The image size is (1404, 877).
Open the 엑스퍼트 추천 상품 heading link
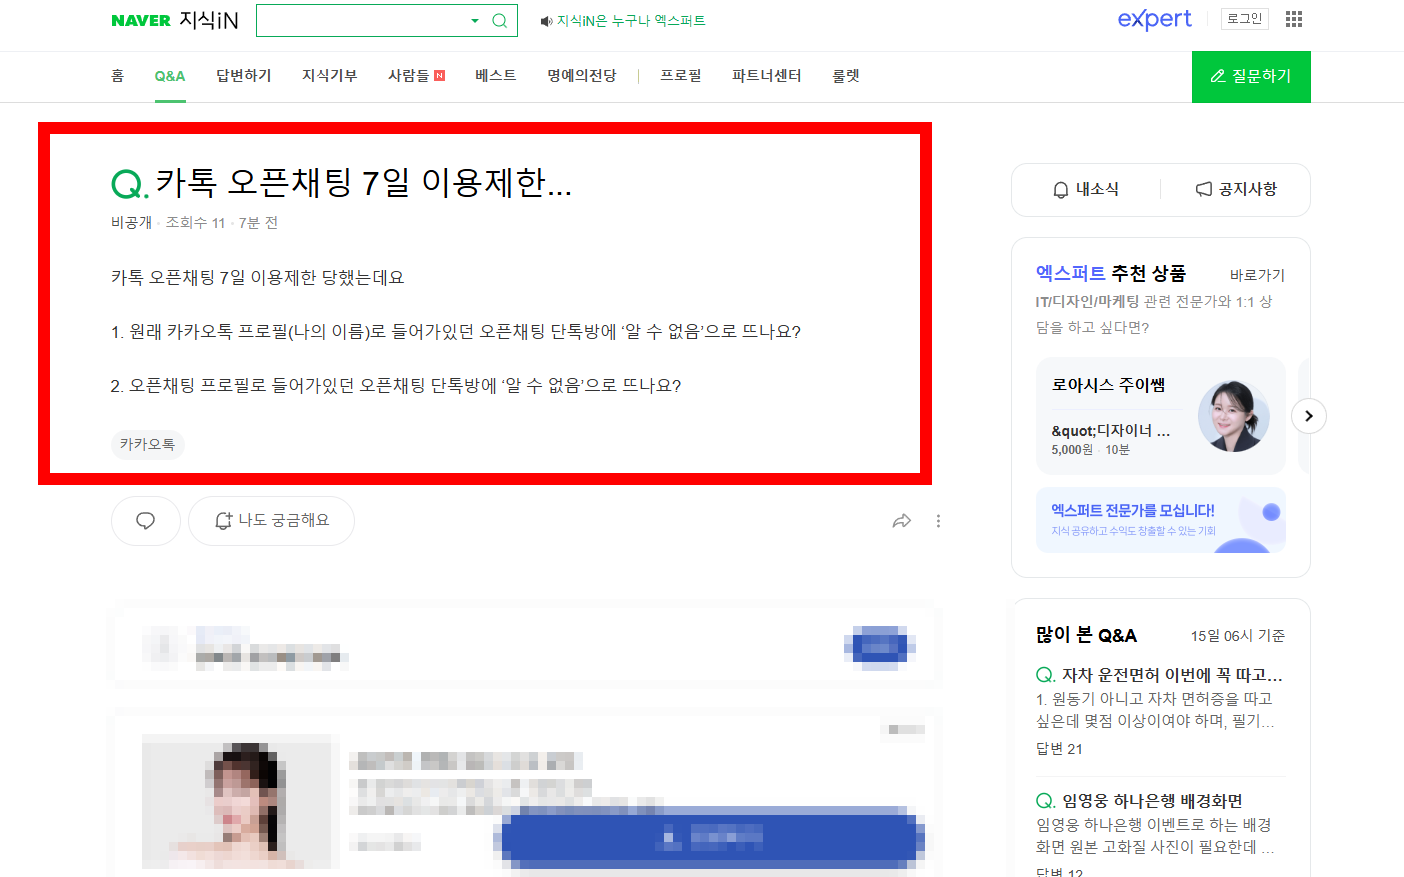point(1111,273)
